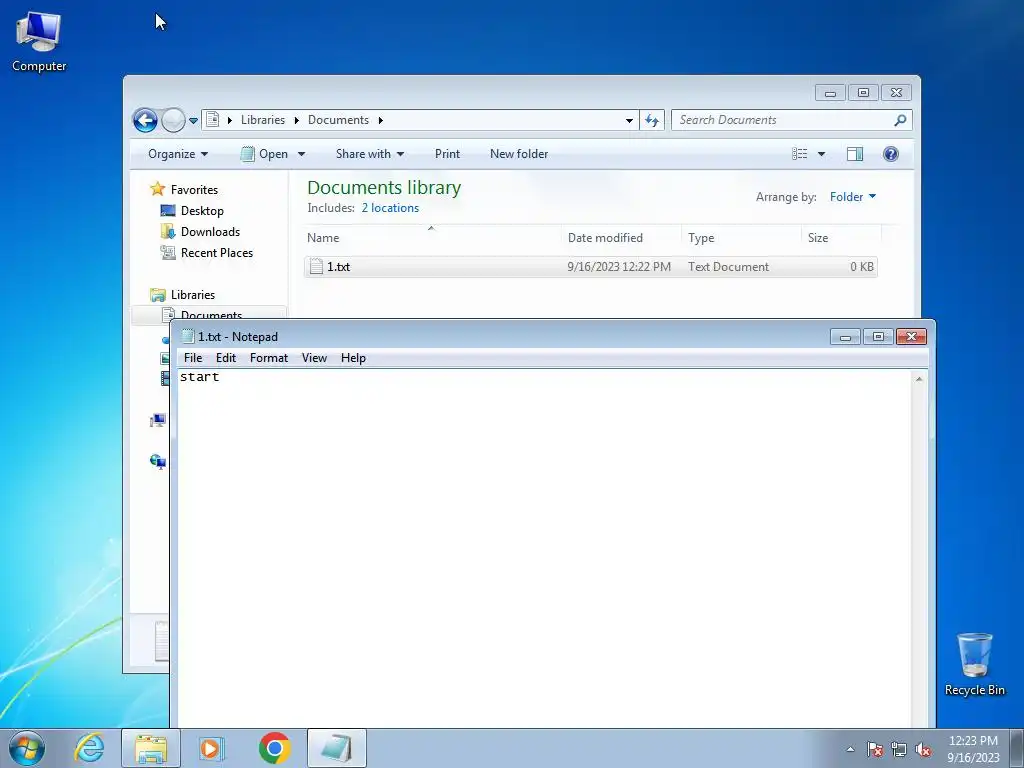Open the view options dropdown arrow

(x=822, y=154)
